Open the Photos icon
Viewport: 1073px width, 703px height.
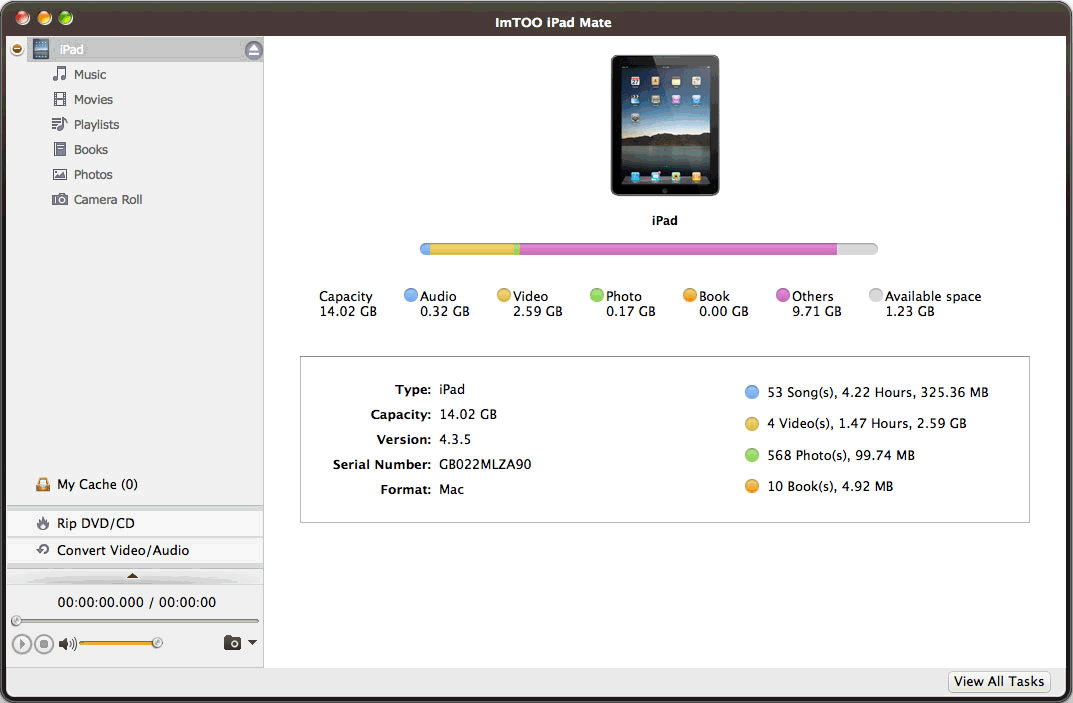pos(60,175)
